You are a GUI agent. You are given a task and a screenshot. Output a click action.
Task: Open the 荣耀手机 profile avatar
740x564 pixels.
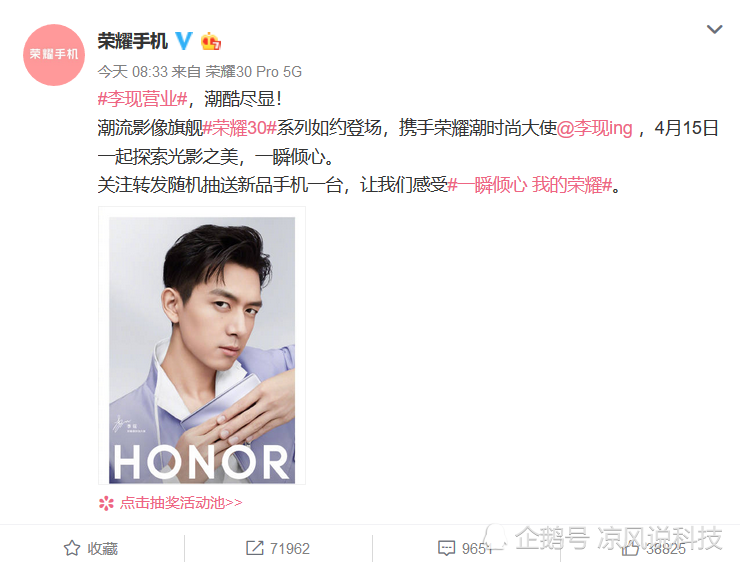point(54,55)
